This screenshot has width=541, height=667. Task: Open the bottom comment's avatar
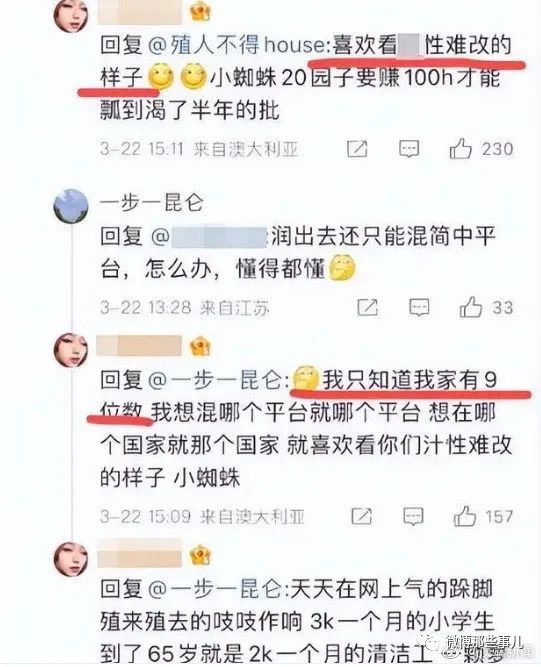[x=71, y=559]
